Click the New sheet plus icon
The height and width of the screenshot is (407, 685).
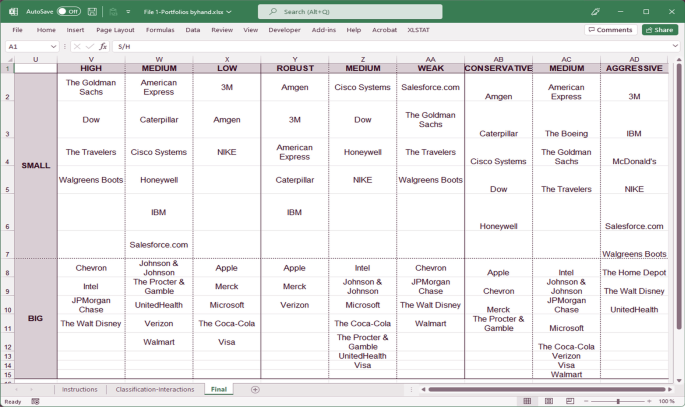[x=255, y=389]
